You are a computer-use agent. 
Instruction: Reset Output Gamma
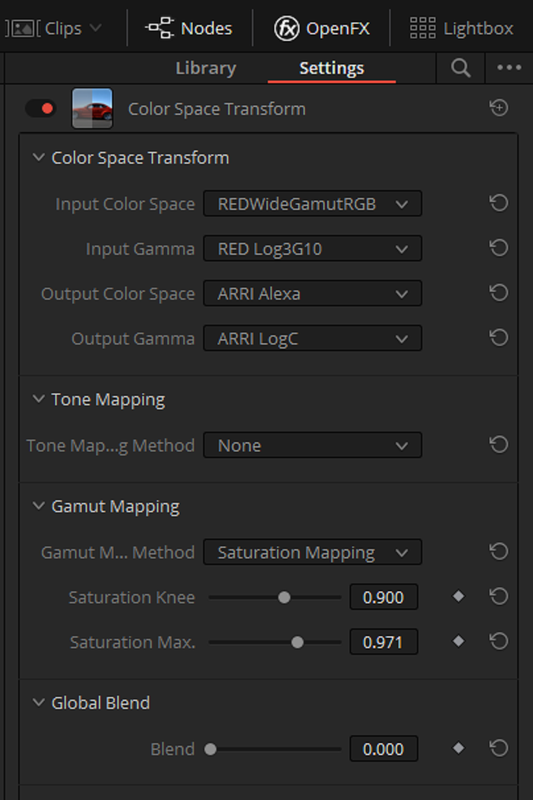499,337
